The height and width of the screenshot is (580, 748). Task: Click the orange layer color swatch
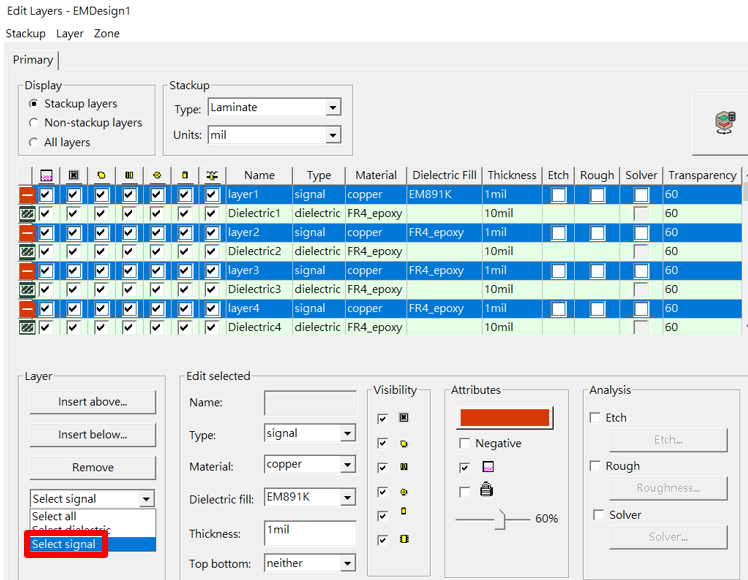(505, 418)
